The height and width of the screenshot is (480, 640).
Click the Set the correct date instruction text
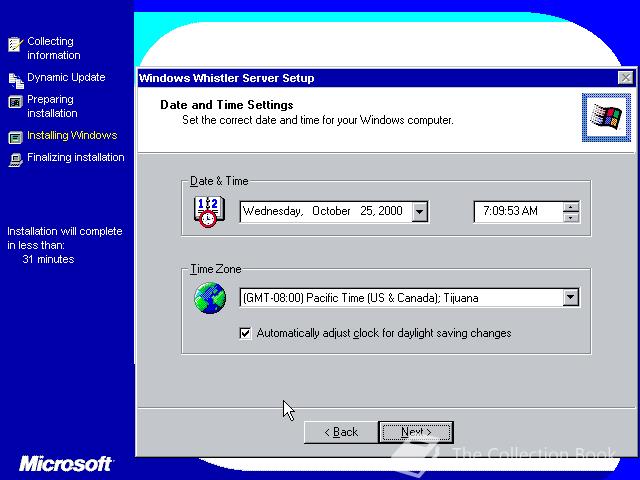coord(318,120)
